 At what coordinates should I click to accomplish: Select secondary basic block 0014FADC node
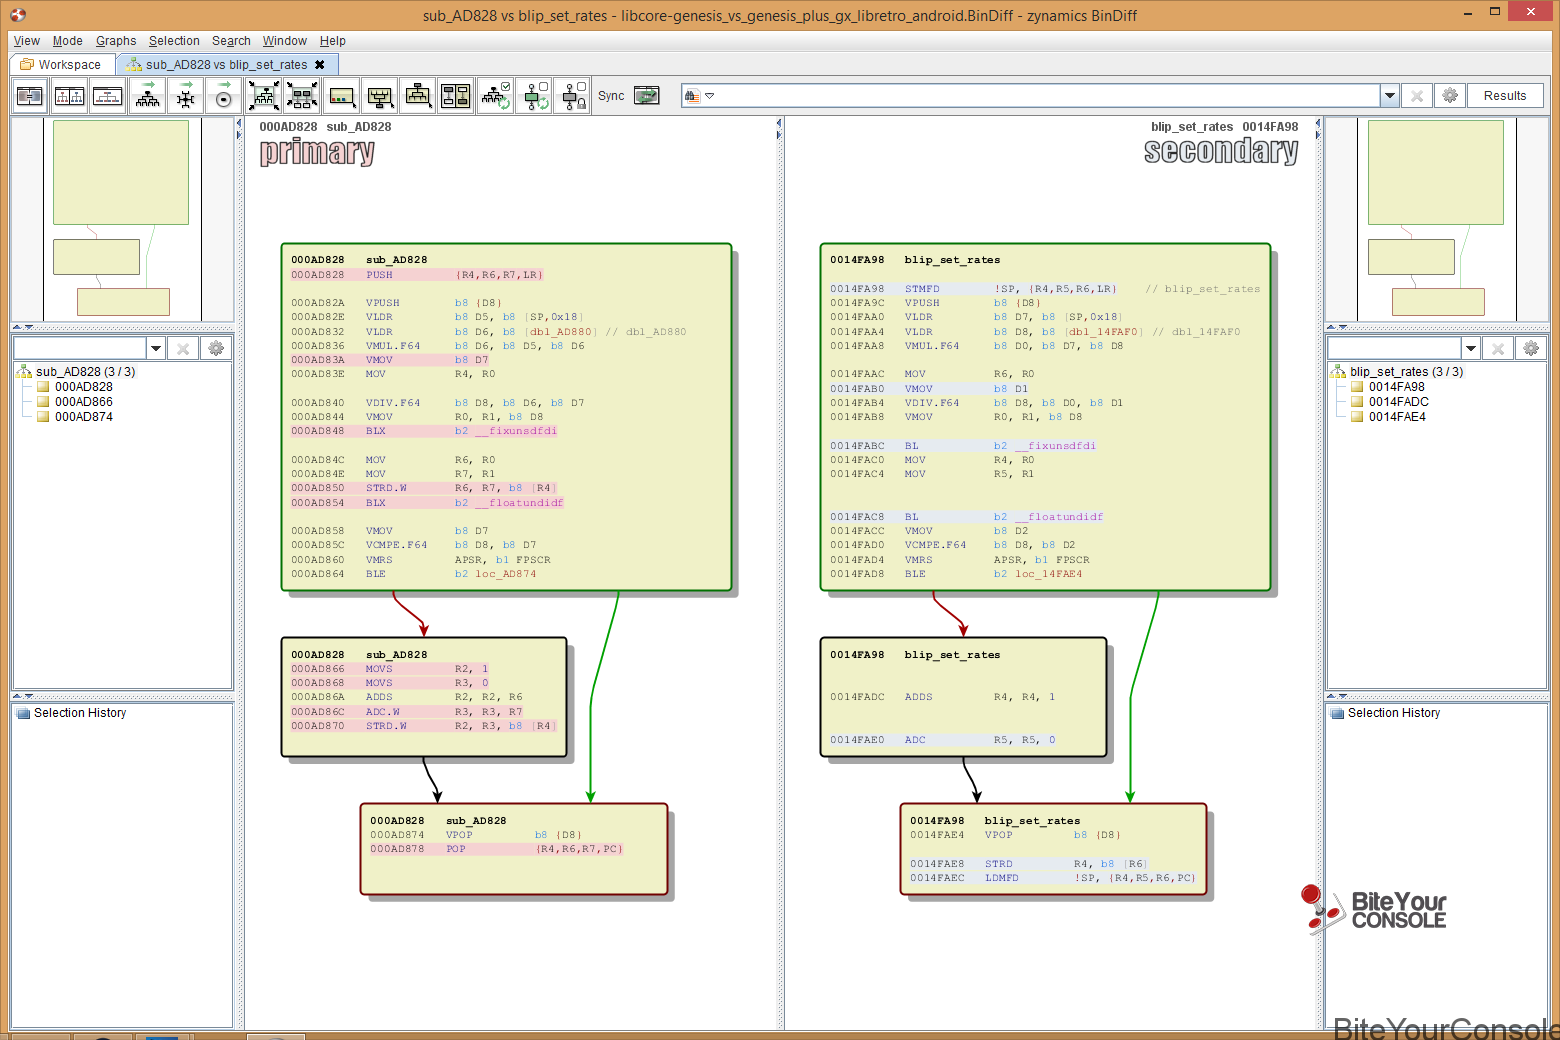click(963, 696)
